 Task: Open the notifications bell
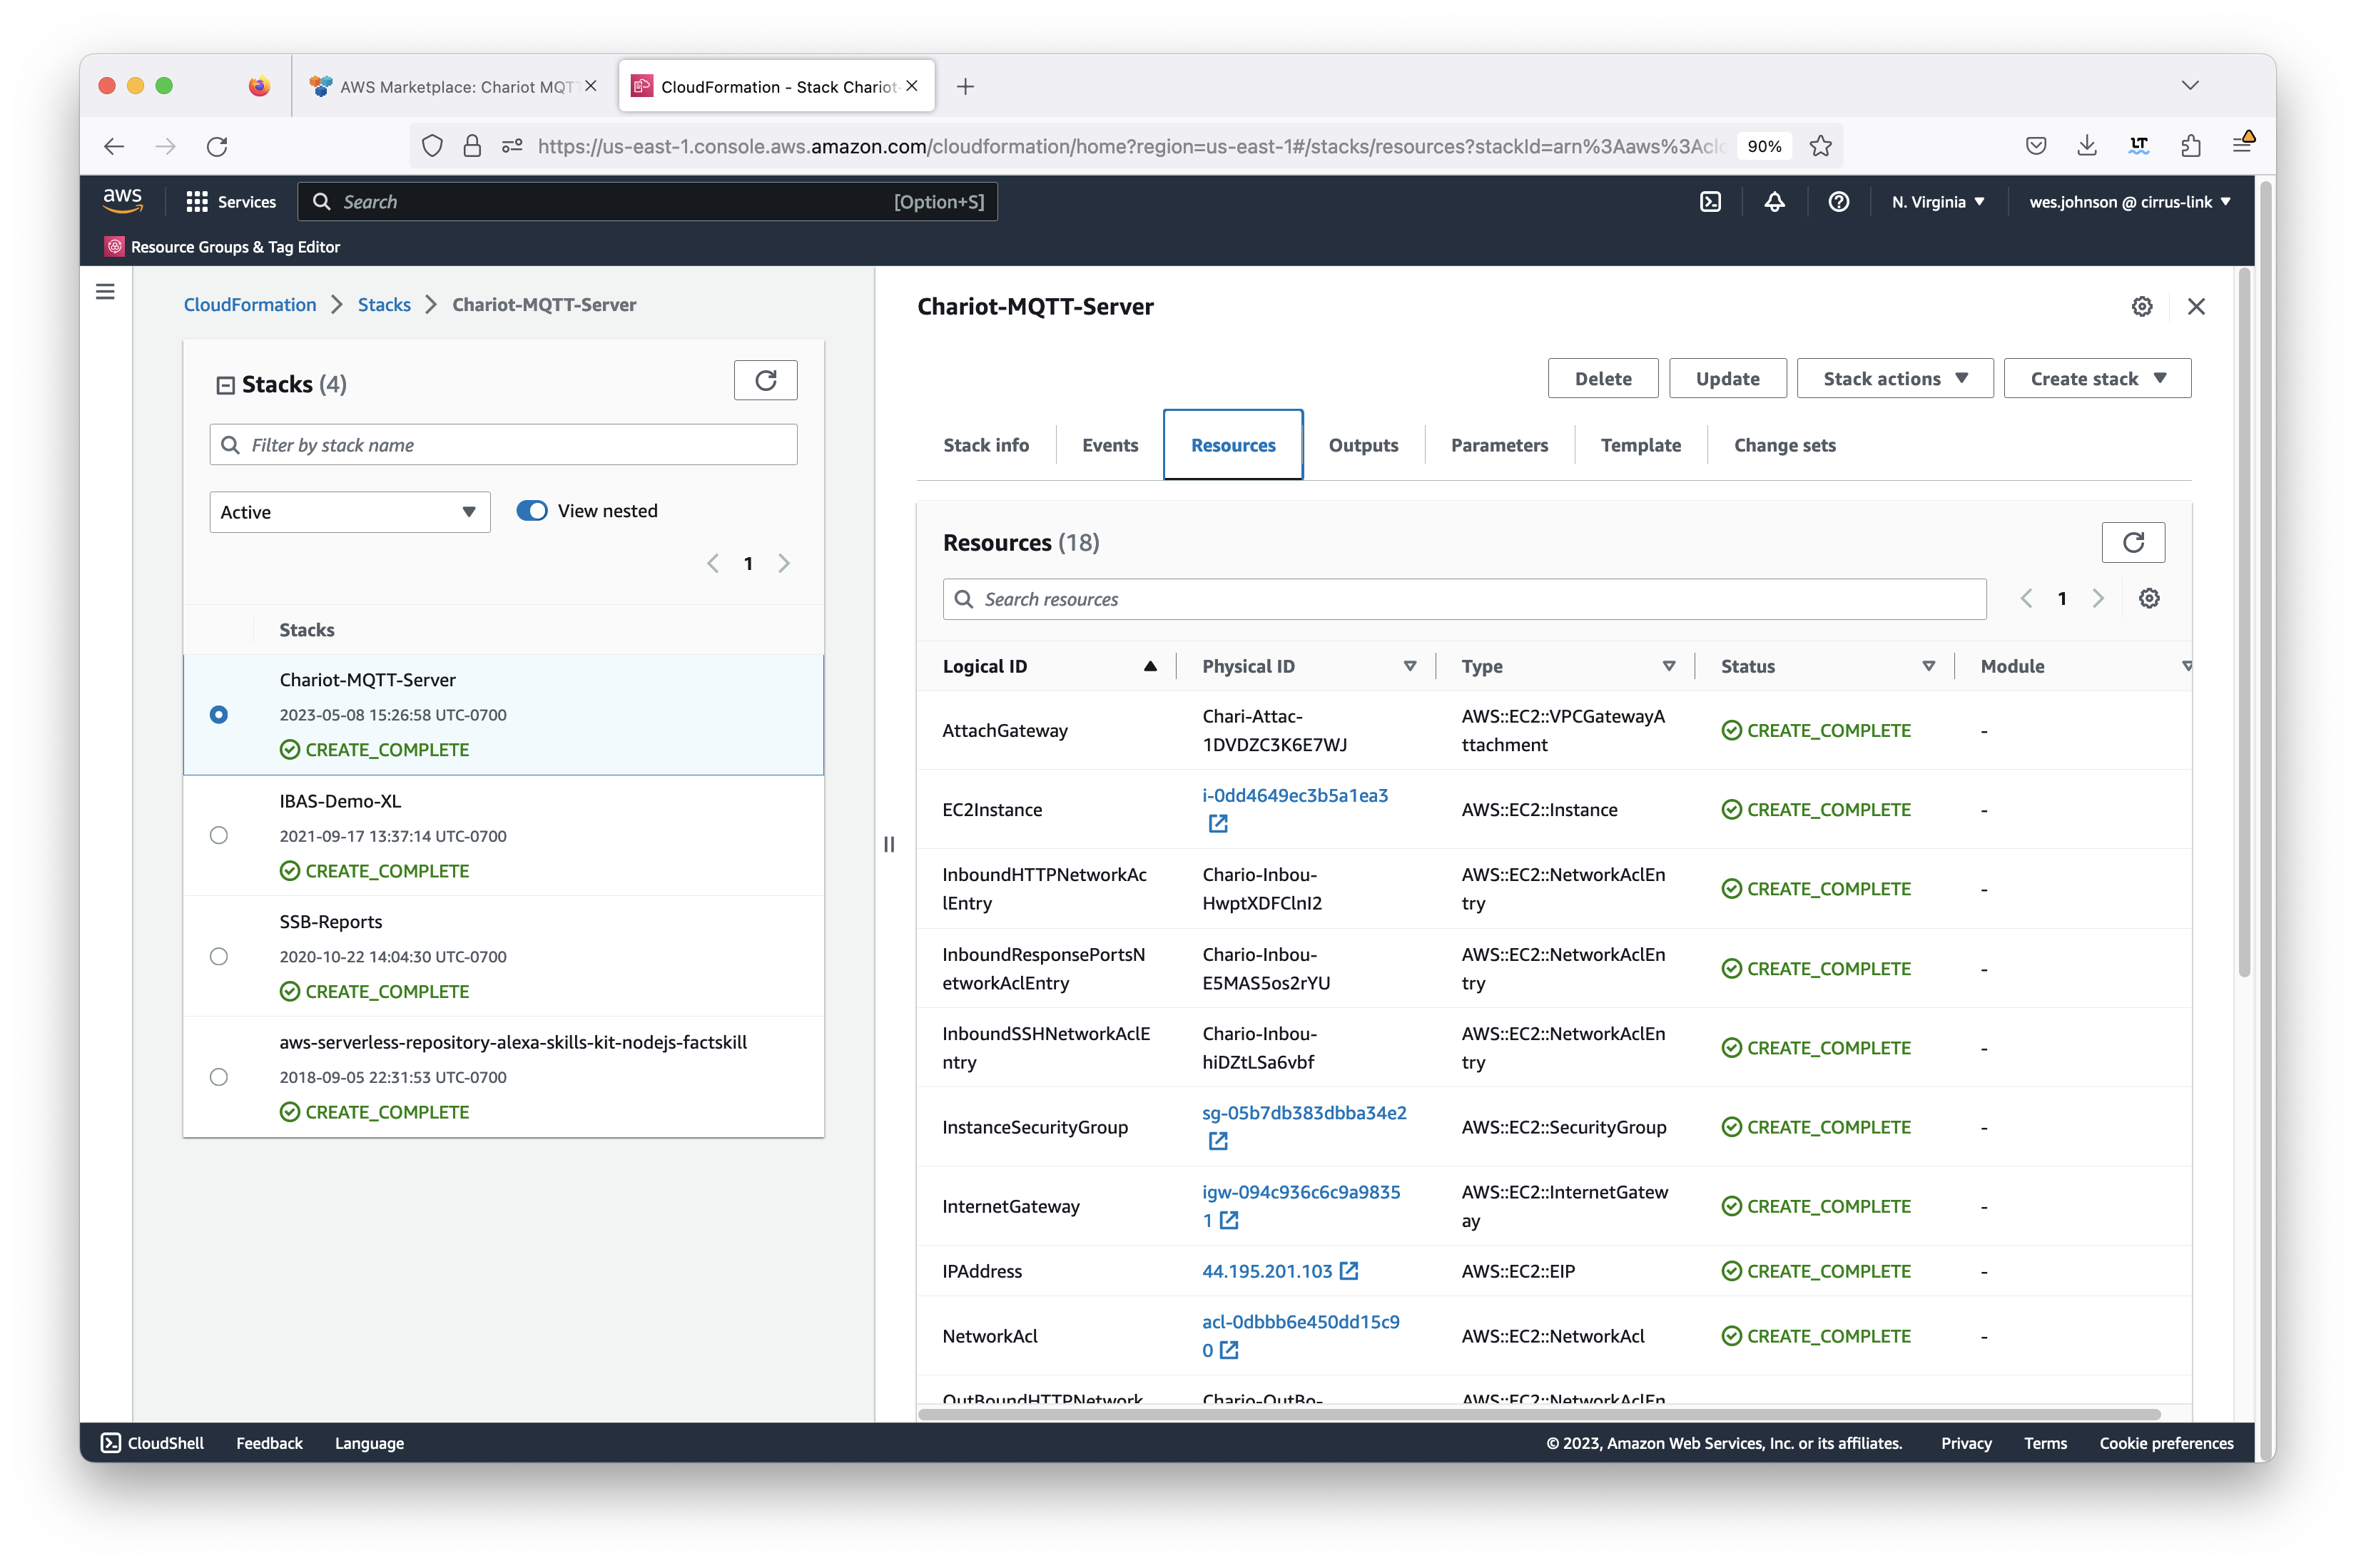(1774, 202)
